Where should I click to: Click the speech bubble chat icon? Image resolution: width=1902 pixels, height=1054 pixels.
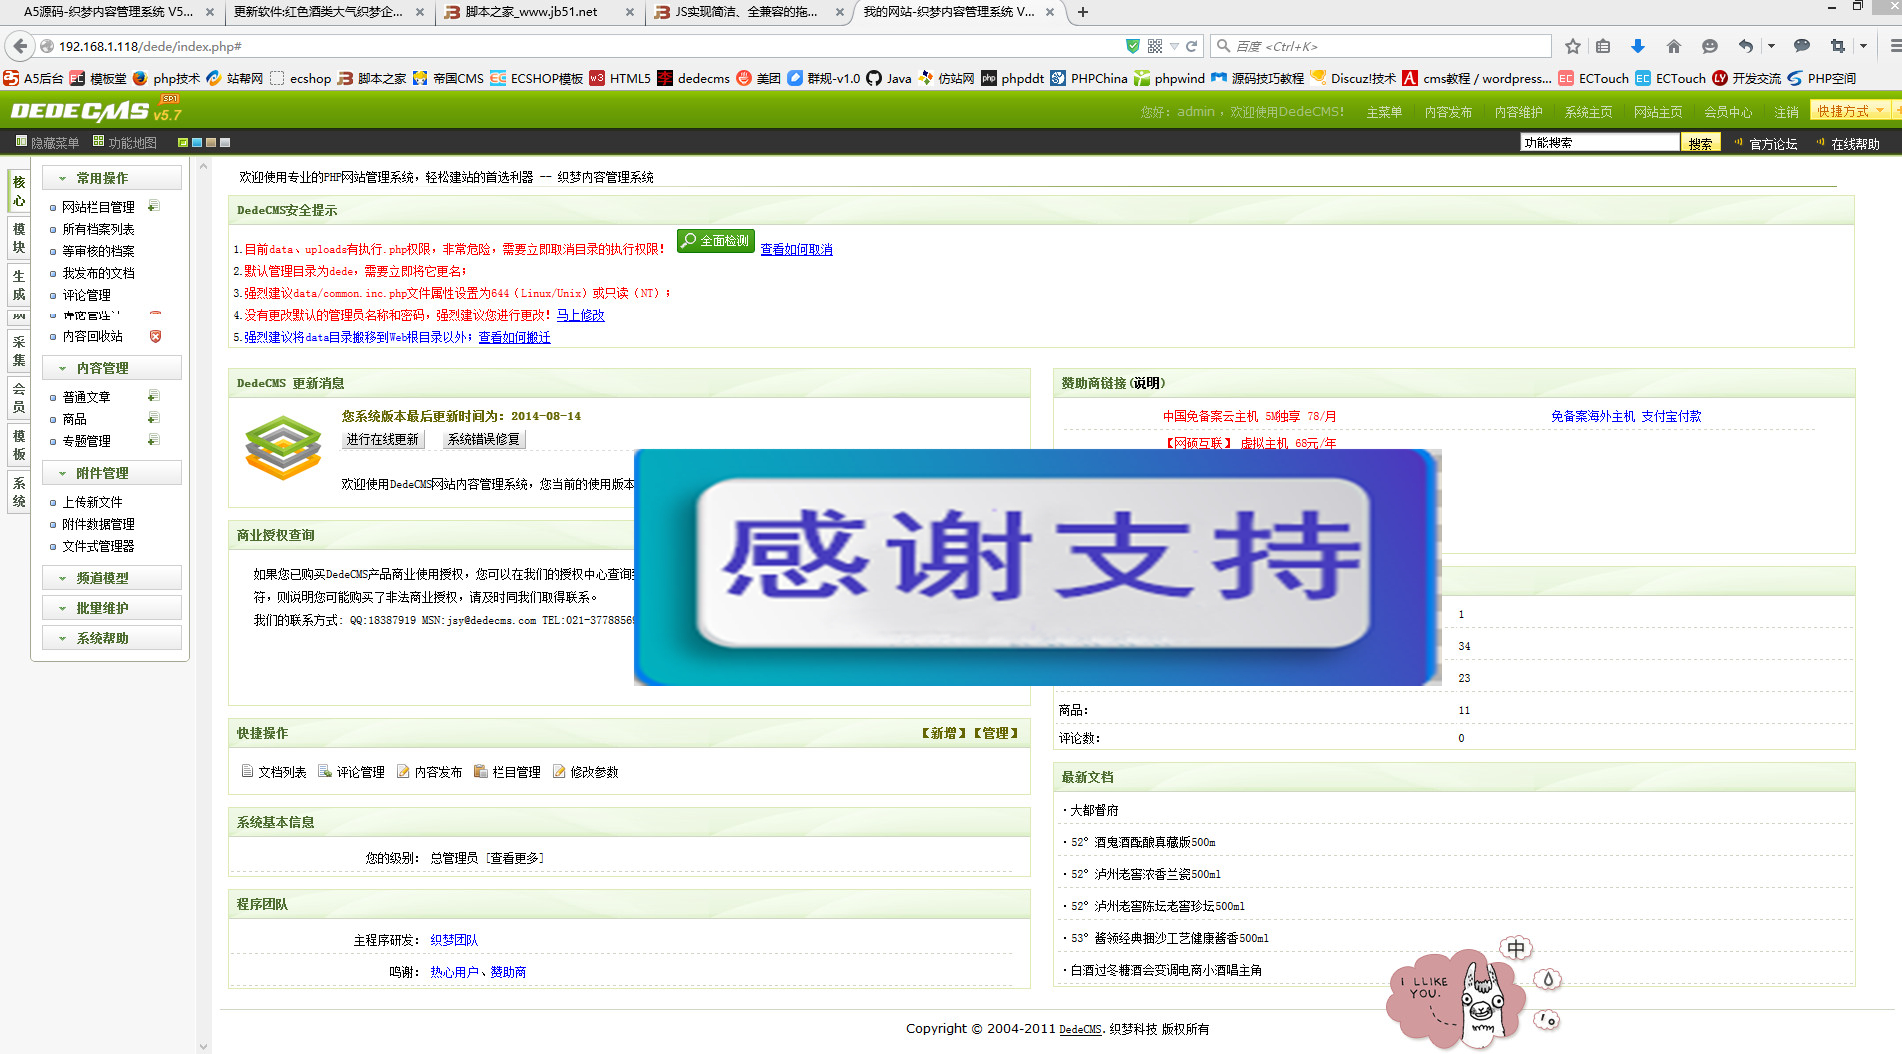click(x=1802, y=46)
